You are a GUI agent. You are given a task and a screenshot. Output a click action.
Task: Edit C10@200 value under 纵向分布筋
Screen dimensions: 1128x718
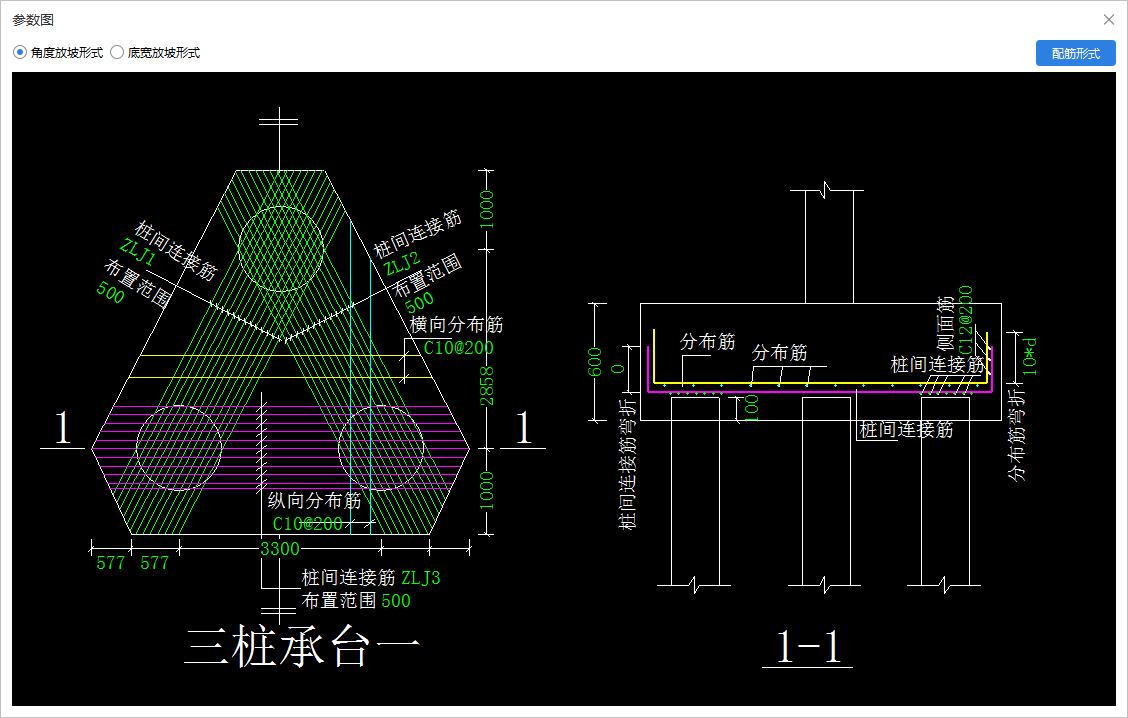(307, 524)
